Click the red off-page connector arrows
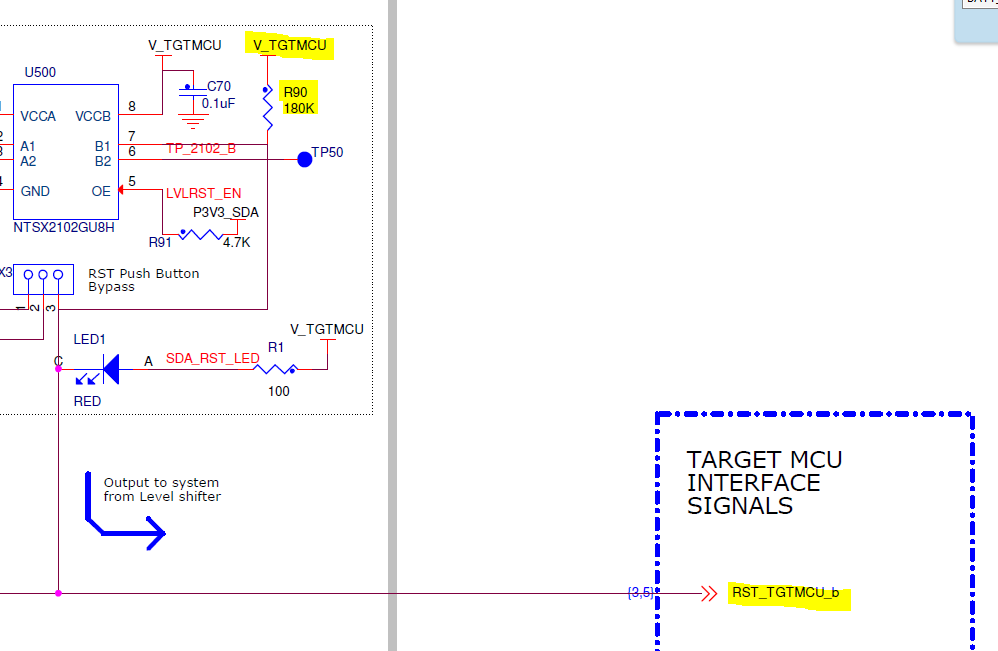 pos(709,594)
